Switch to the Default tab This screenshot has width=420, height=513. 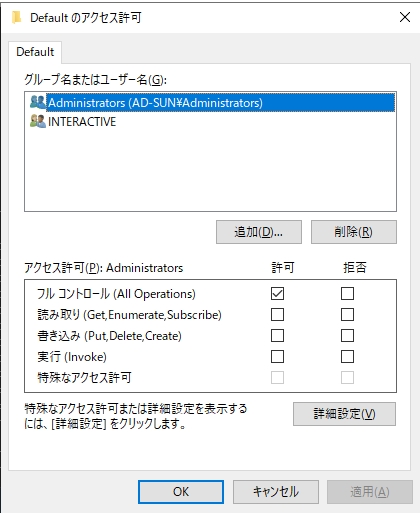coord(35,52)
